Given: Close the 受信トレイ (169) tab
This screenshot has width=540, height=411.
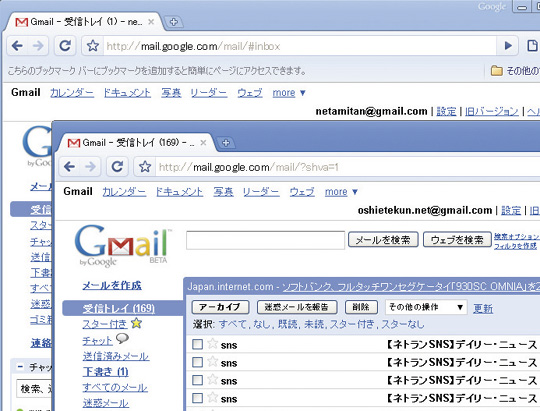Looking at the screenshot, I should click(x=203, y=143).
